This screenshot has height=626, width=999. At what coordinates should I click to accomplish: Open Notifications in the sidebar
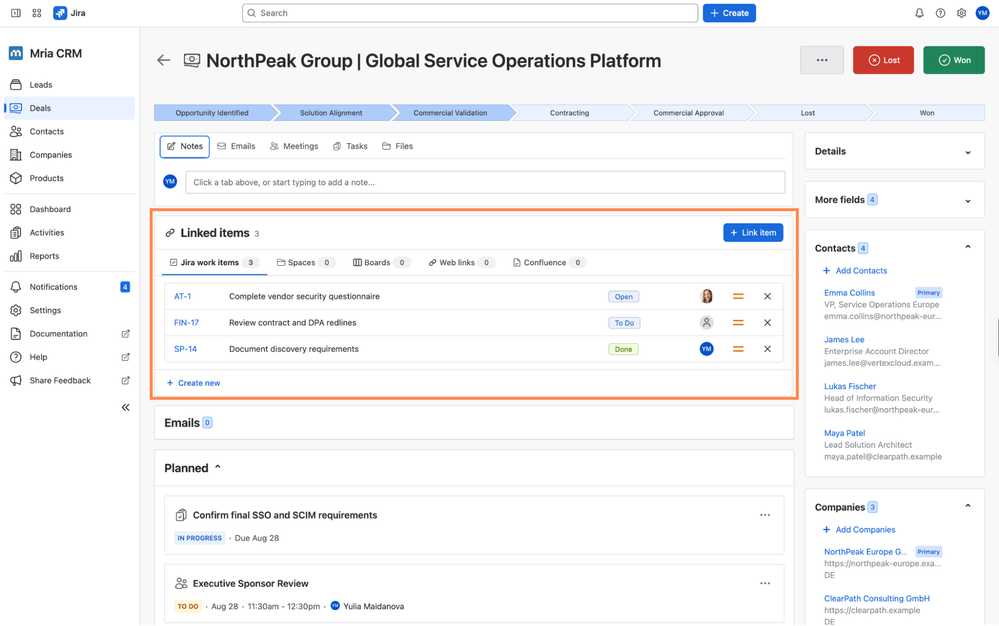point(70,287)
